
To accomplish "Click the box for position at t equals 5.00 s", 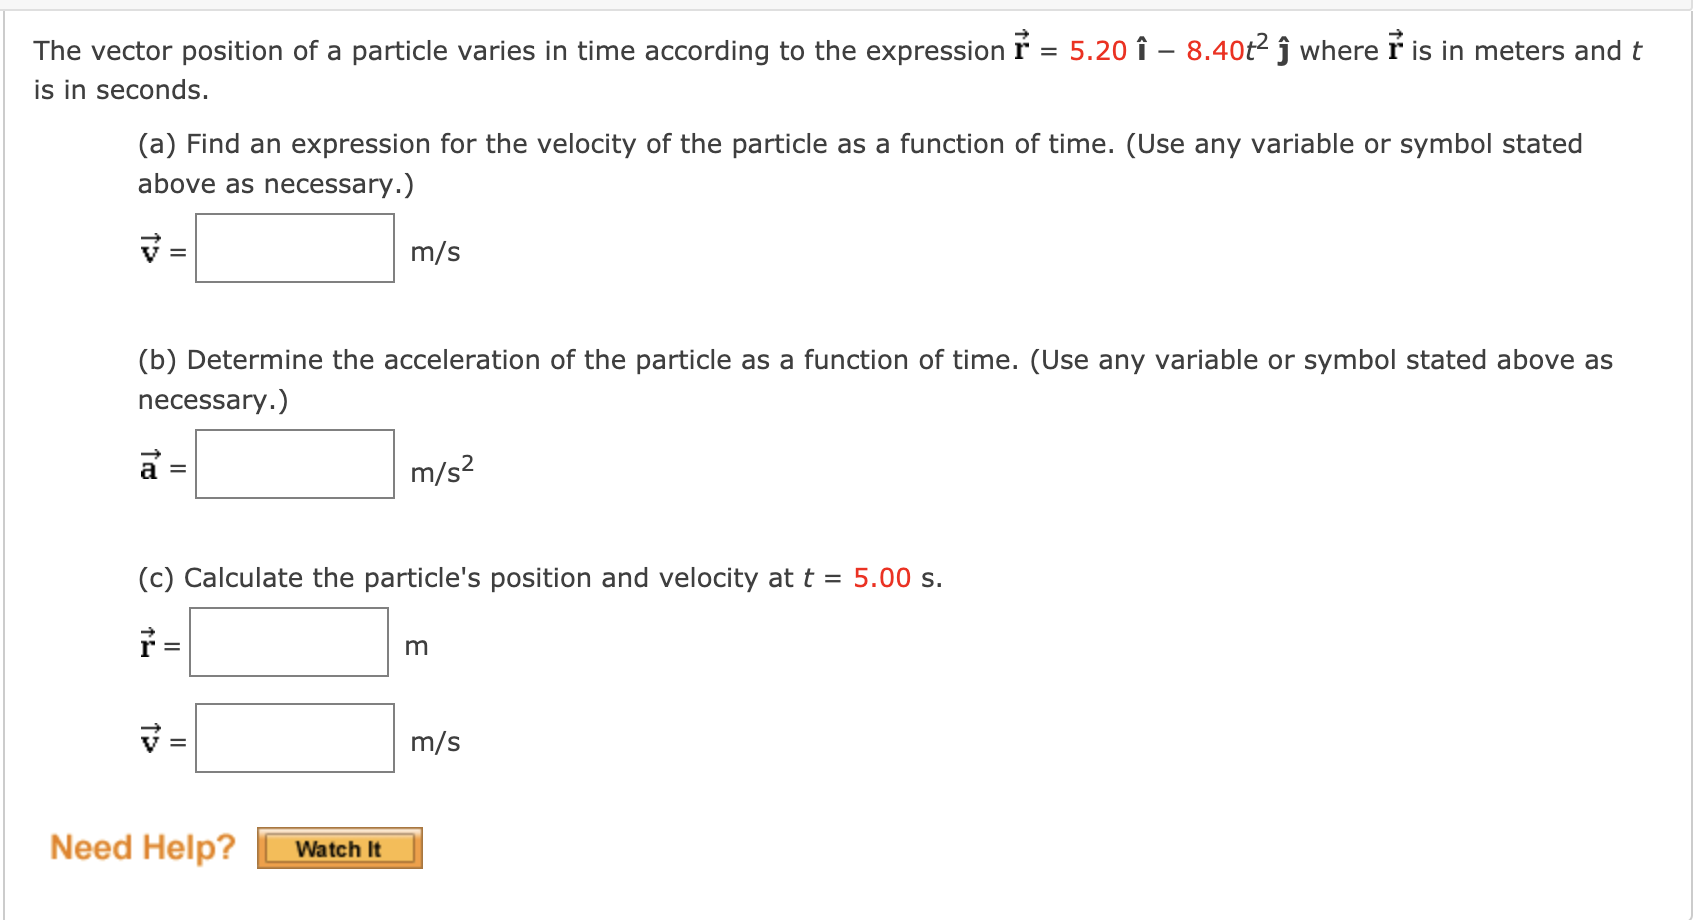I will click(x=288, y=641).
